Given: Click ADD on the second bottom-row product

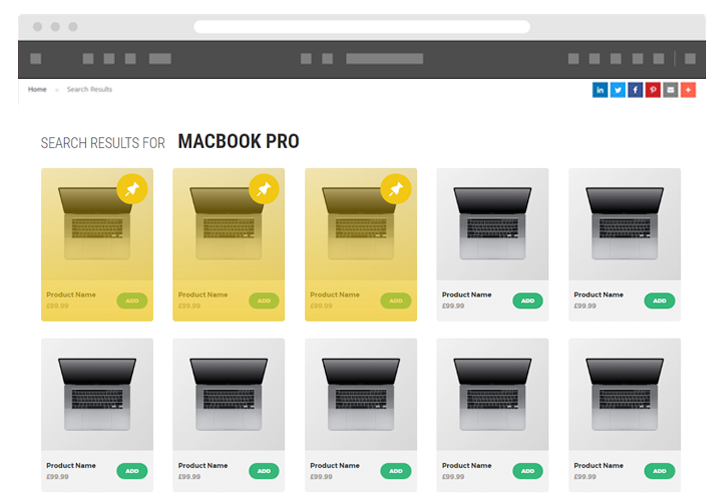Looking at the screenshot, I should pos(264,471).
